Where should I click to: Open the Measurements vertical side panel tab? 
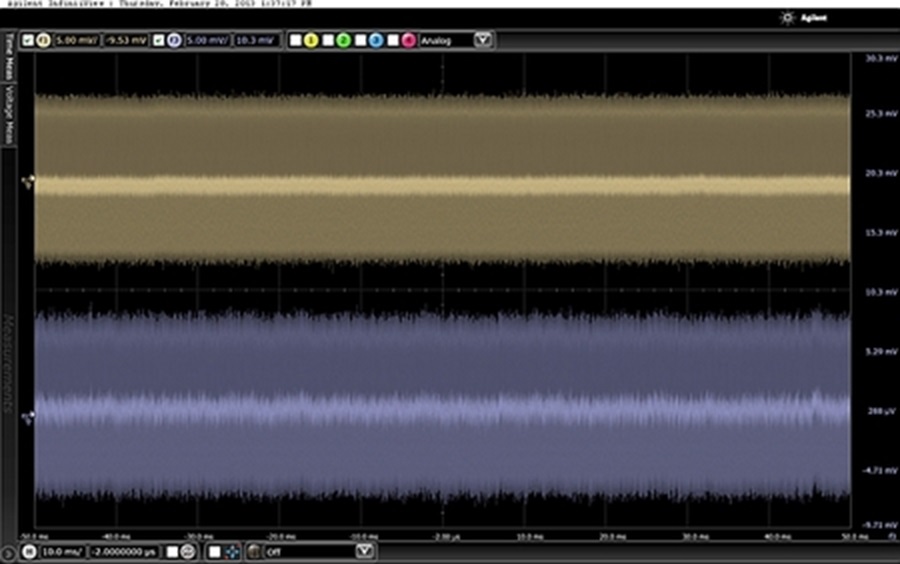pyautogui.click(x=8, y=363)
